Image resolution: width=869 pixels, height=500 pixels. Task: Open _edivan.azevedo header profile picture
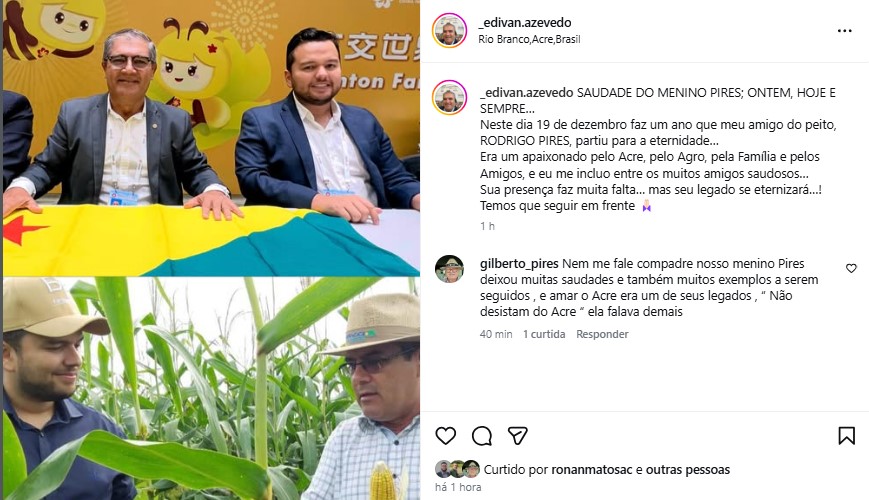tap(449, 30)
